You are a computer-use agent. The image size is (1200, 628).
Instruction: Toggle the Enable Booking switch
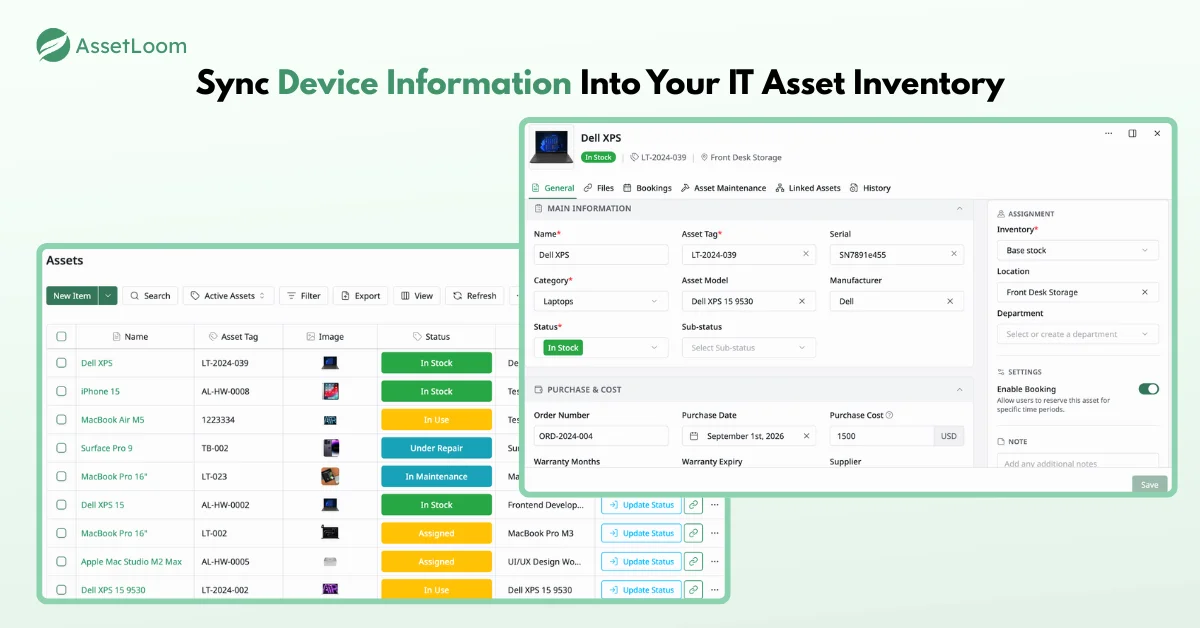point(1148,389)
